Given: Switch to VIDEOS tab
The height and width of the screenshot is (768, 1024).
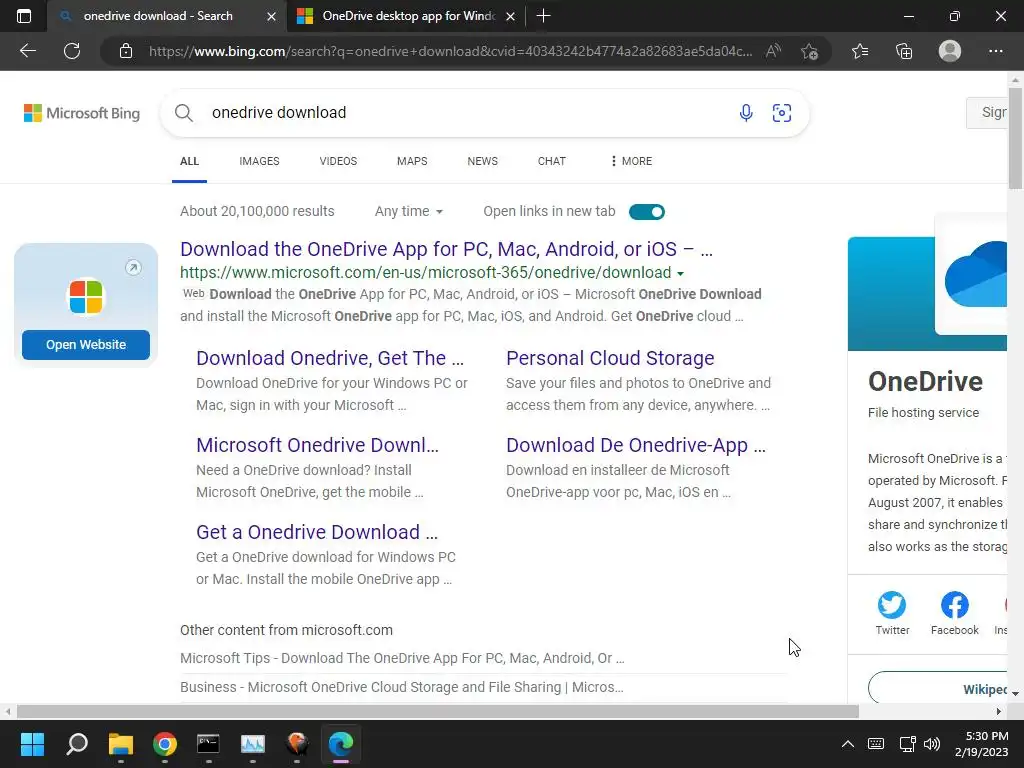Looking at the screenshot, I should click(338, 161).
